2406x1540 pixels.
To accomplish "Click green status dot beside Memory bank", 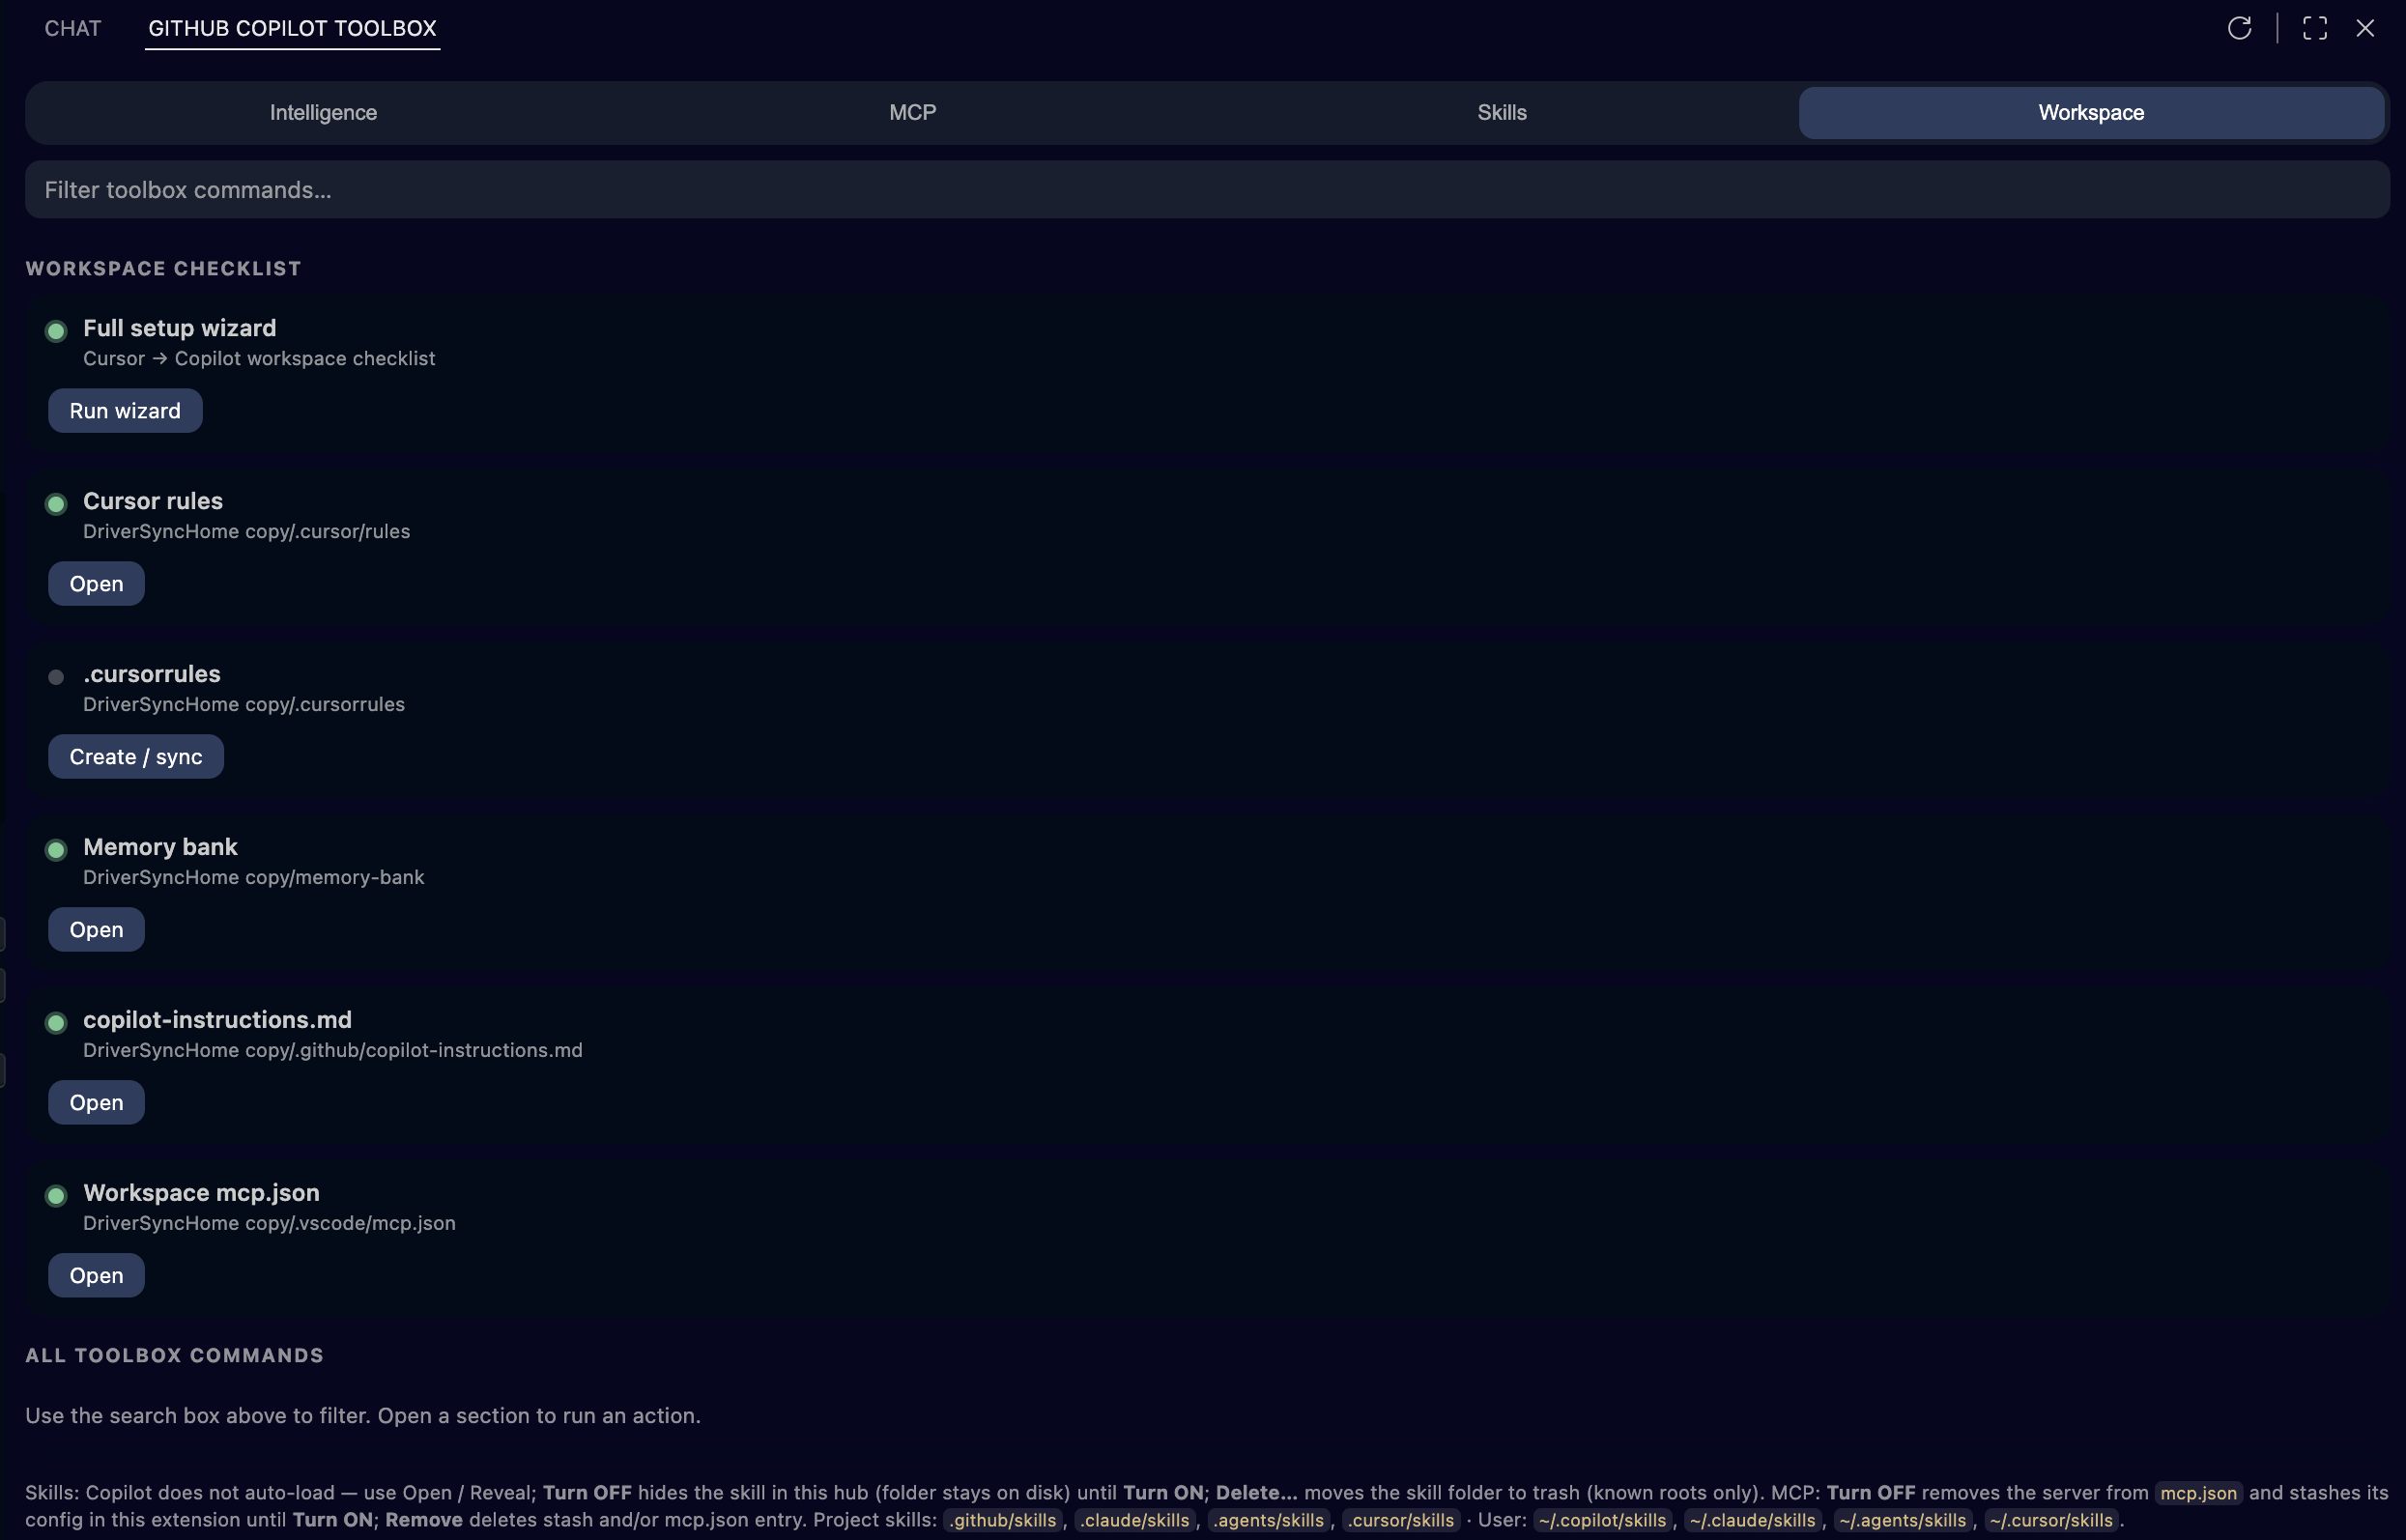I will (56, 850).
